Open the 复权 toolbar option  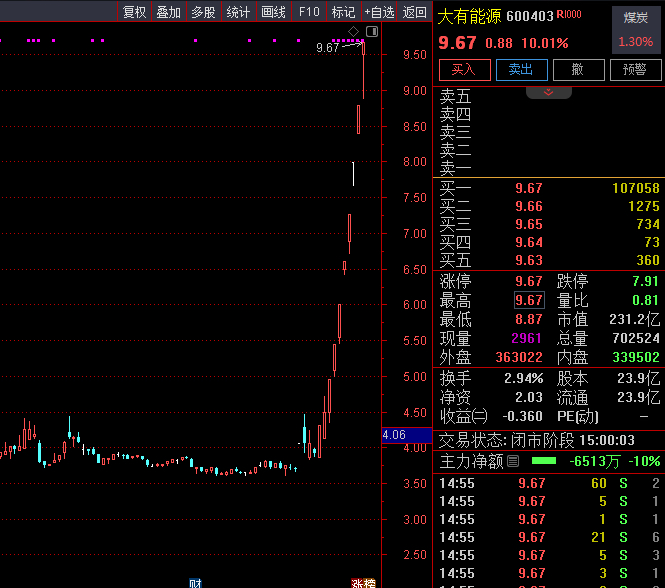tap(134, 12)
